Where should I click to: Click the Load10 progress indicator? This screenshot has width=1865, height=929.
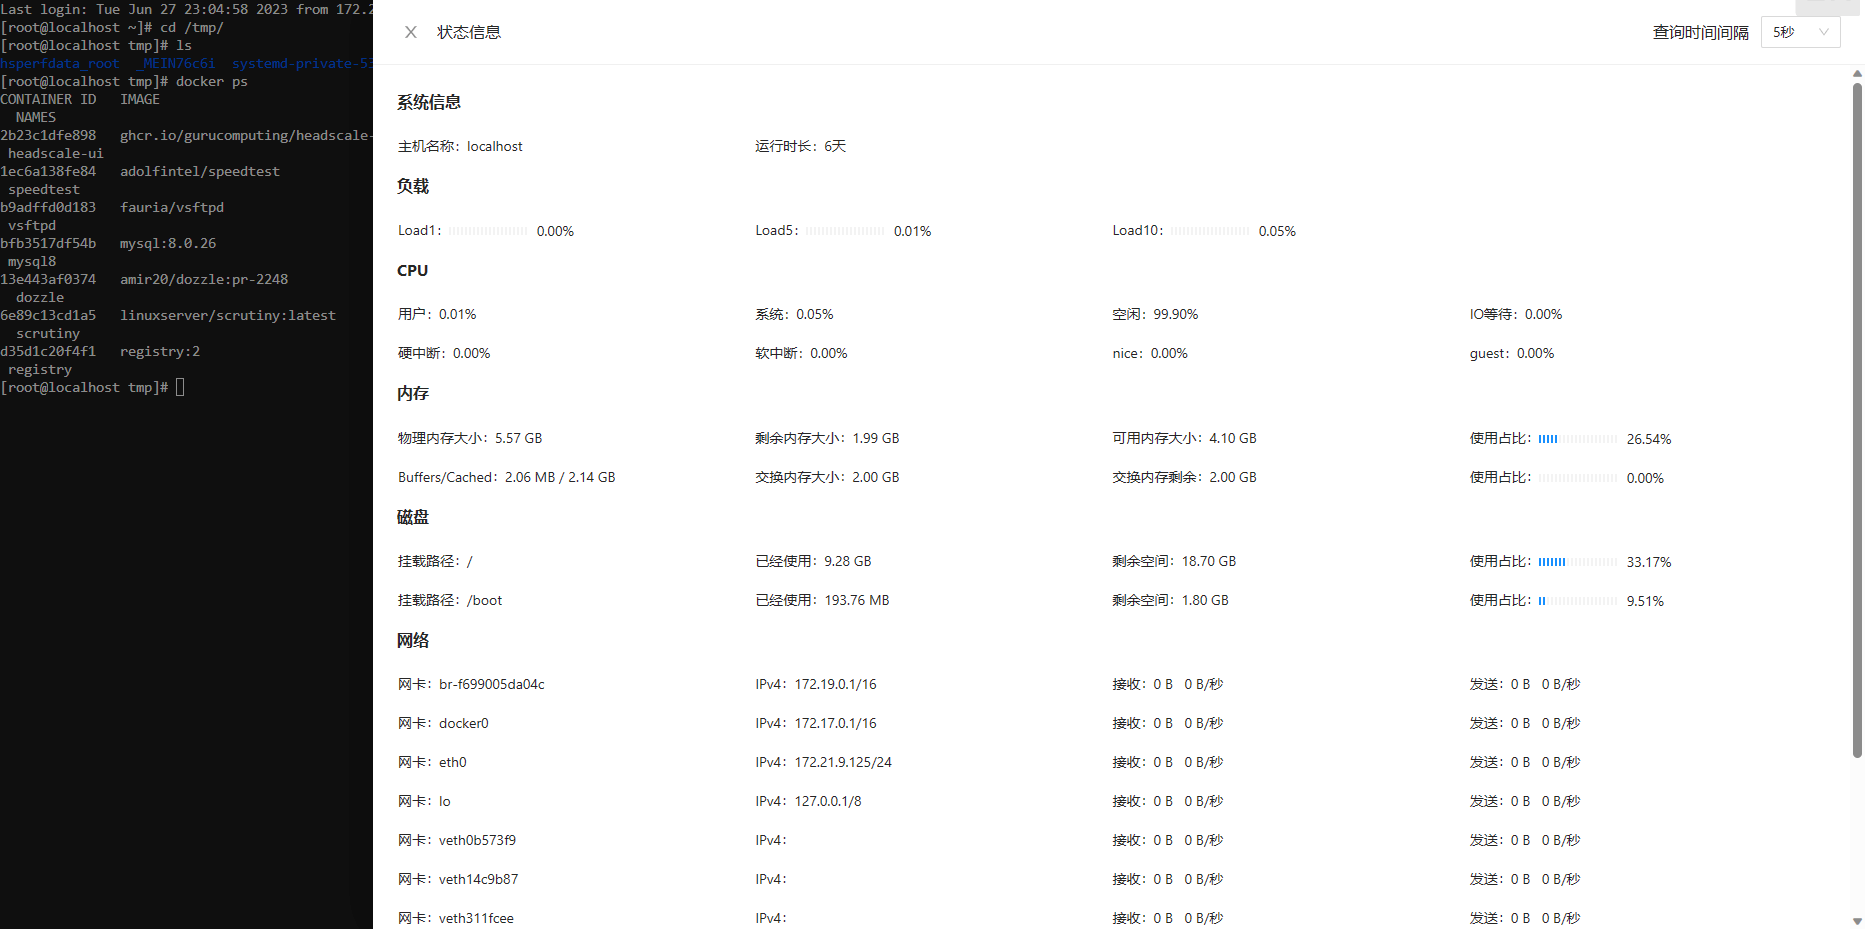click(x=1210, y=231)
